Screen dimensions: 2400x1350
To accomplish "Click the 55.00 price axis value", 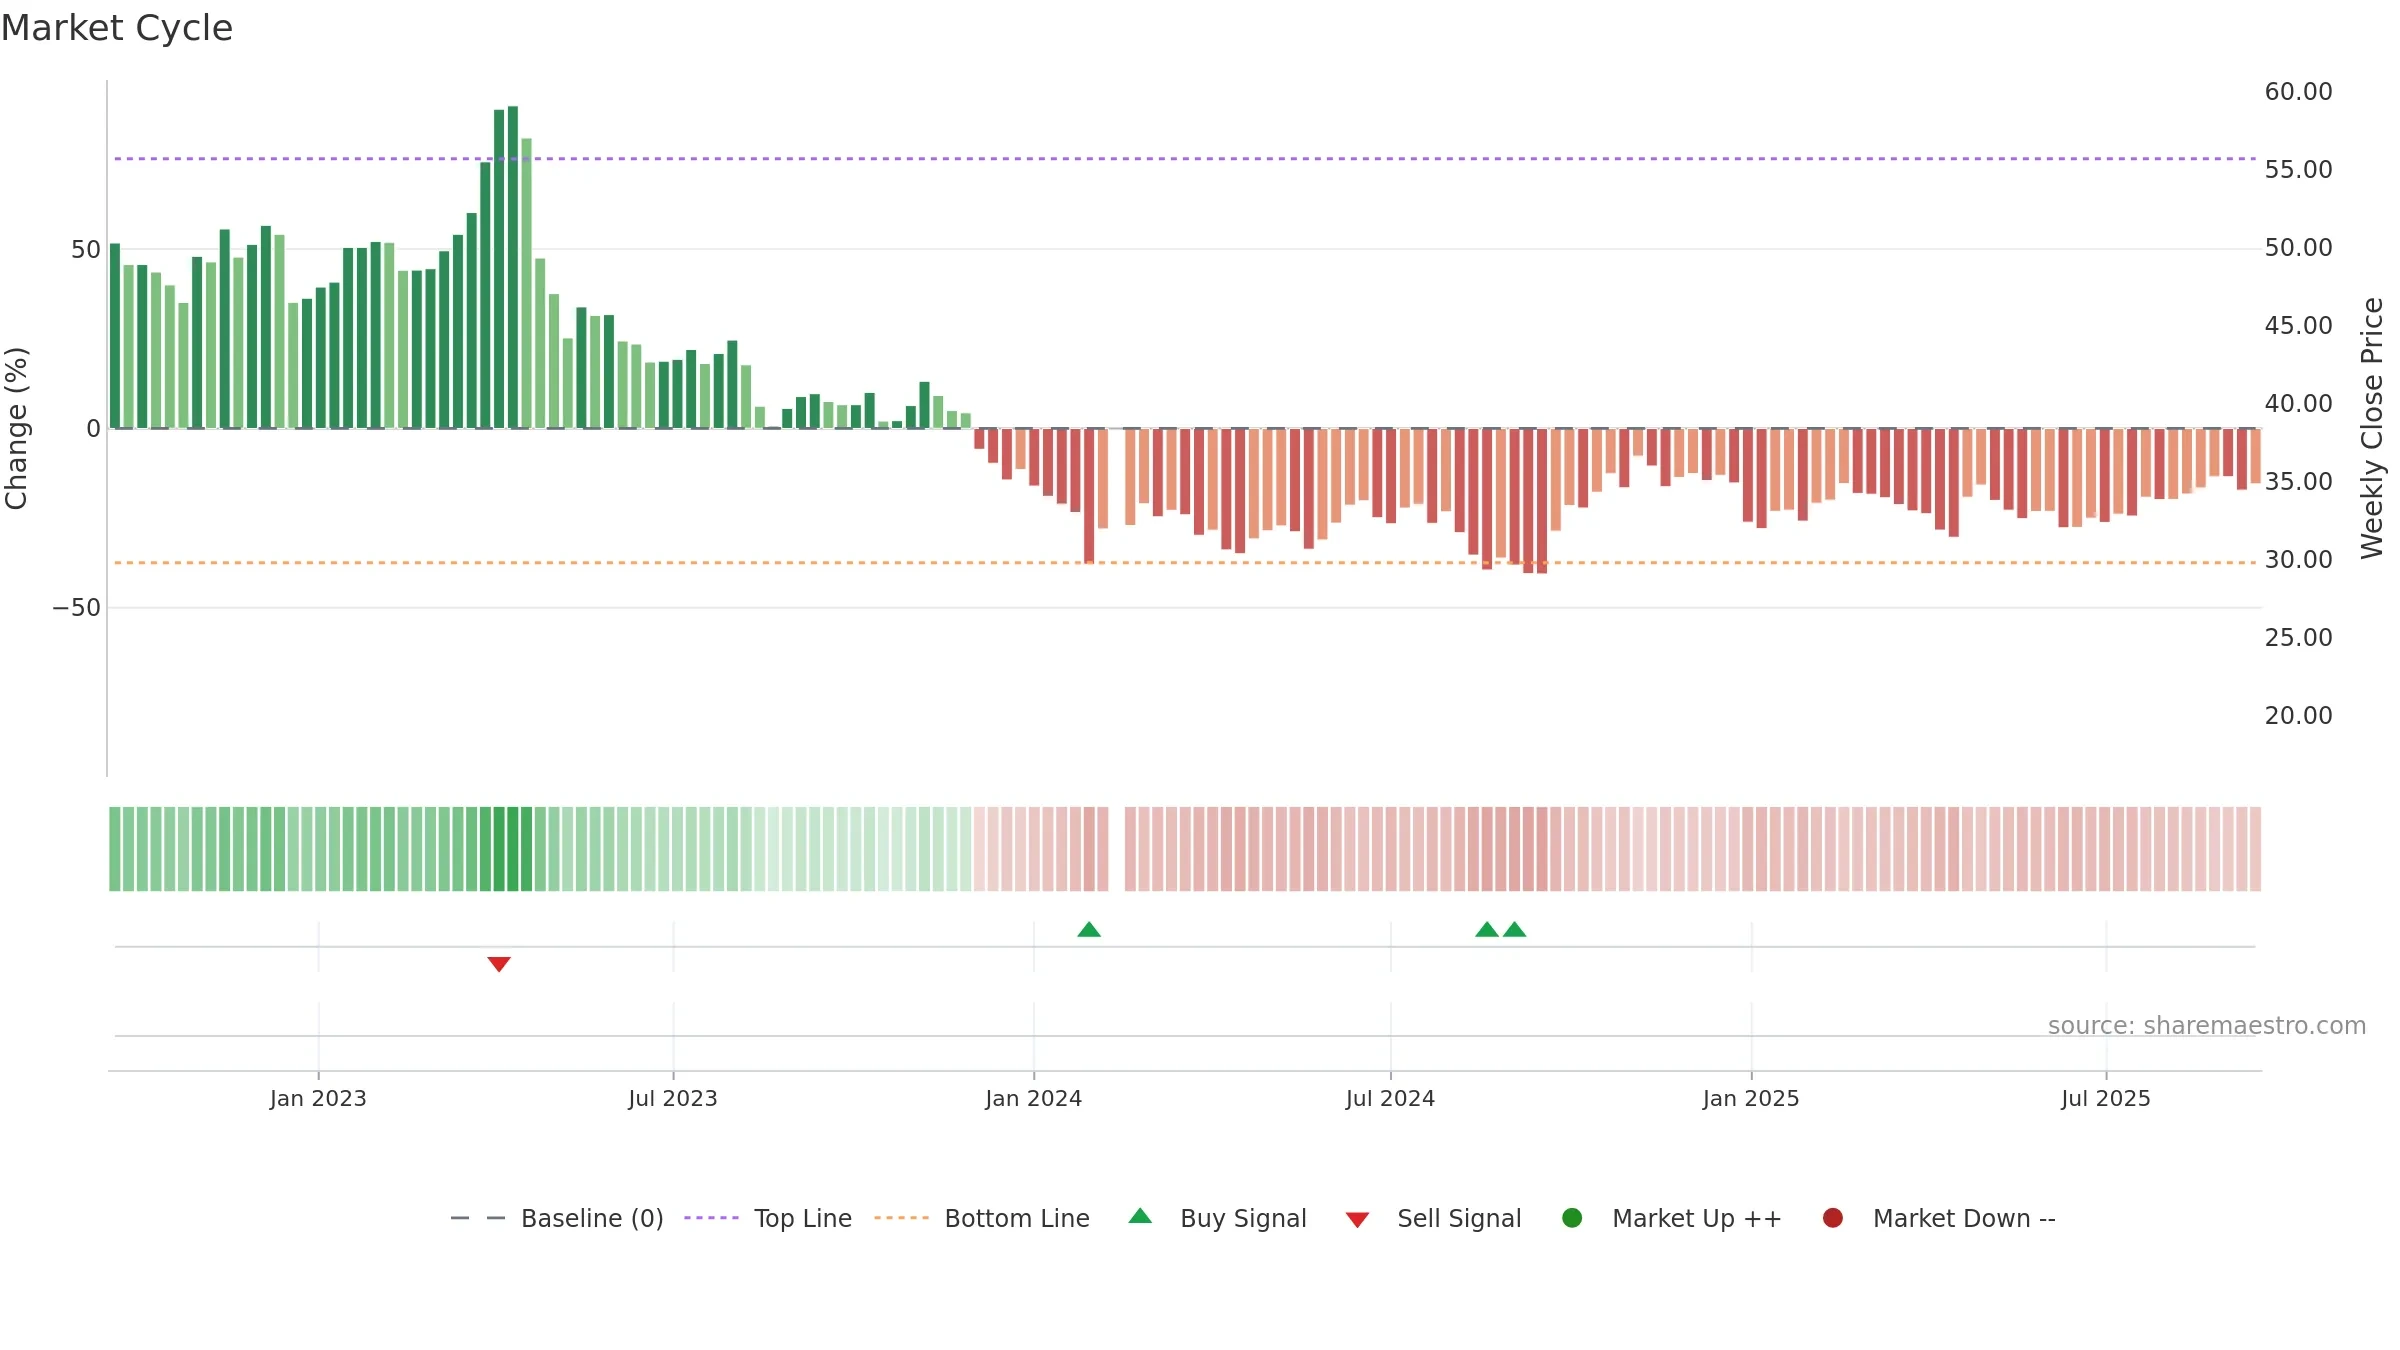I will (x=2298, y=170).
